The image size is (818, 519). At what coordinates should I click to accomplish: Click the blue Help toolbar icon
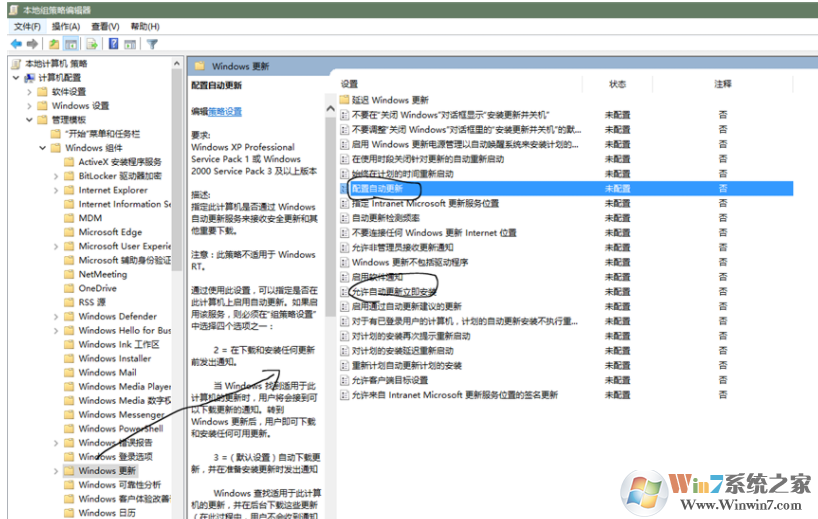pos(114,44)
